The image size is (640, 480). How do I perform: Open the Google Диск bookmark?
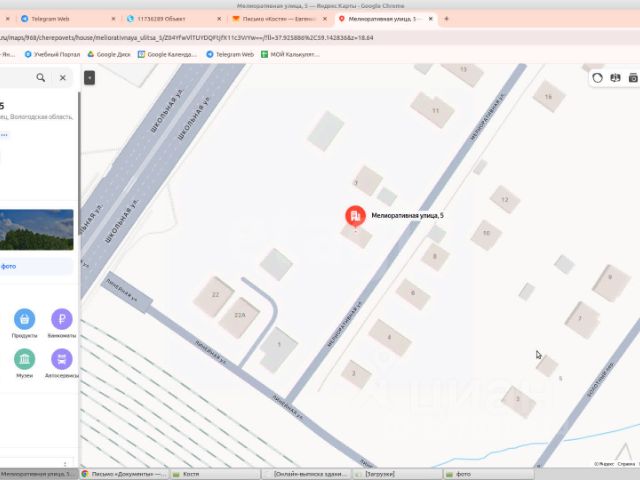109,54
